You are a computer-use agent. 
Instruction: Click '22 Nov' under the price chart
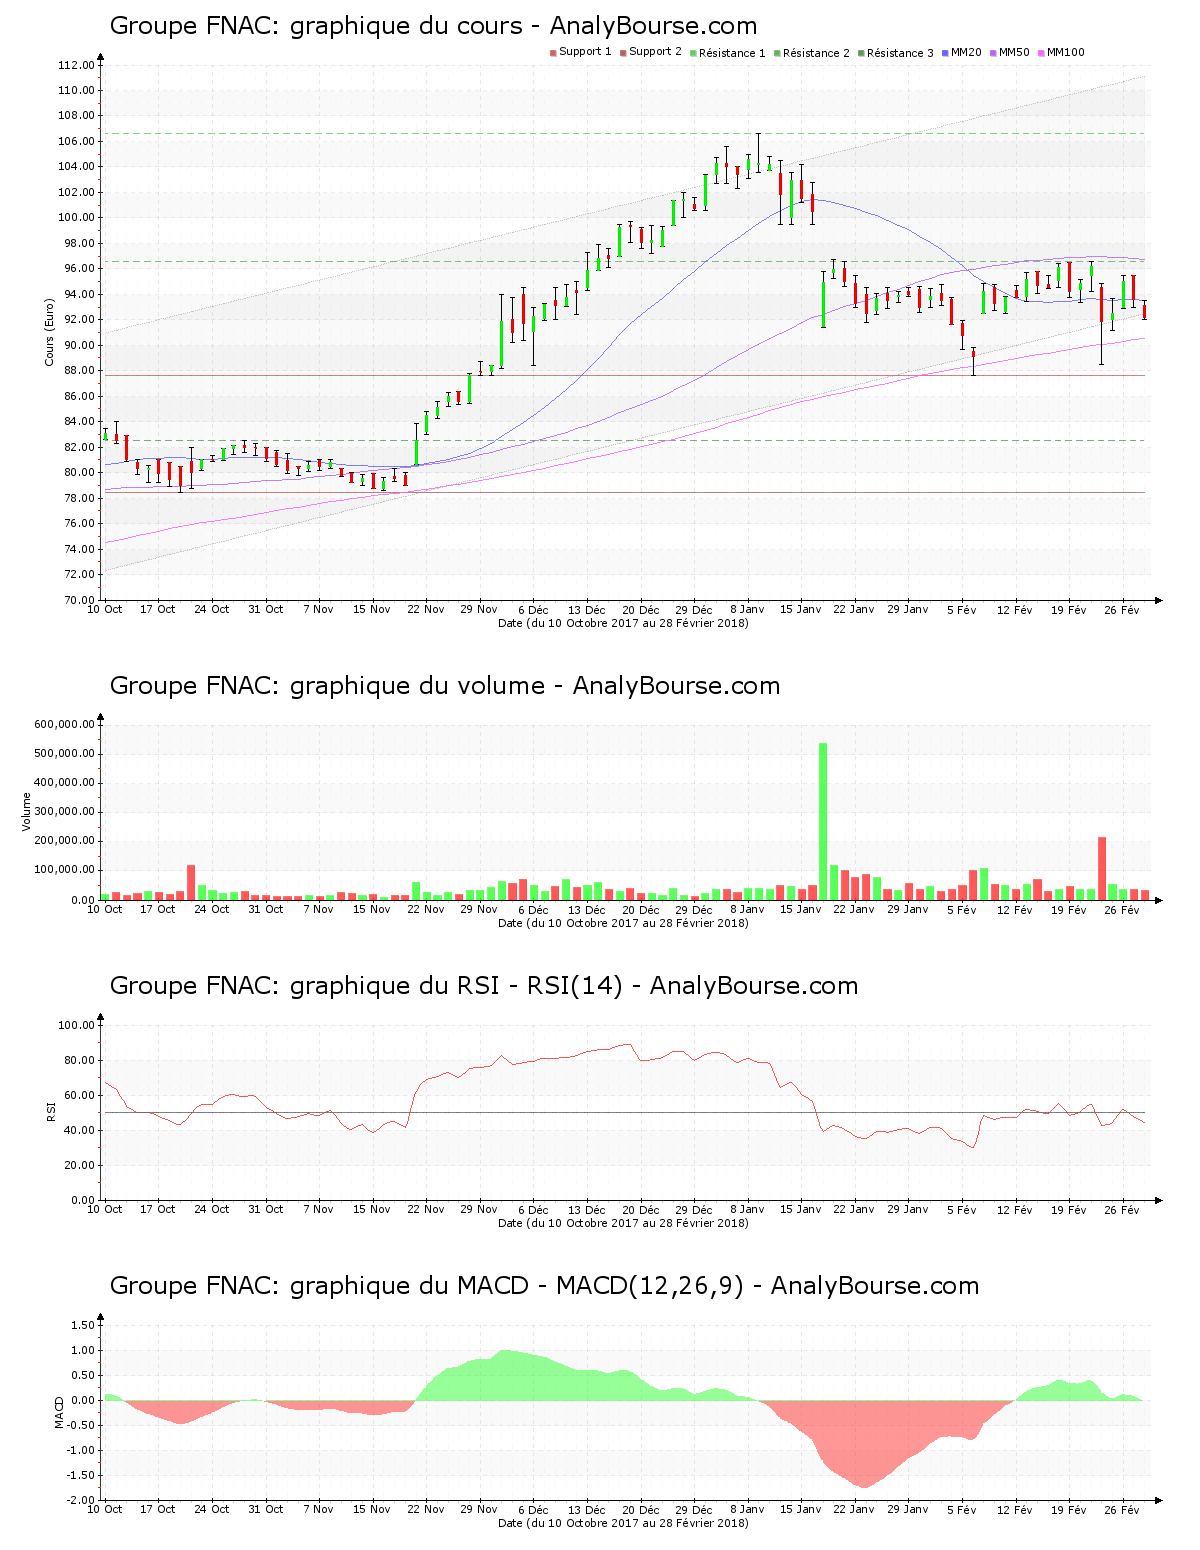pos(426,610)
